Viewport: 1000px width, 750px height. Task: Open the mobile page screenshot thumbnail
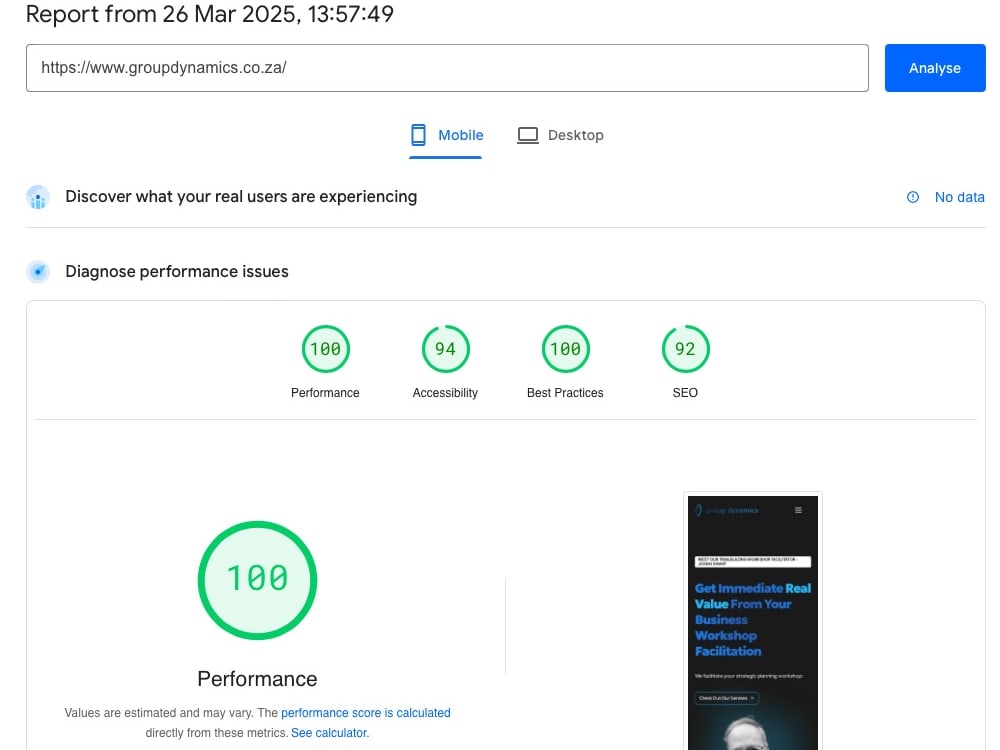753,622
